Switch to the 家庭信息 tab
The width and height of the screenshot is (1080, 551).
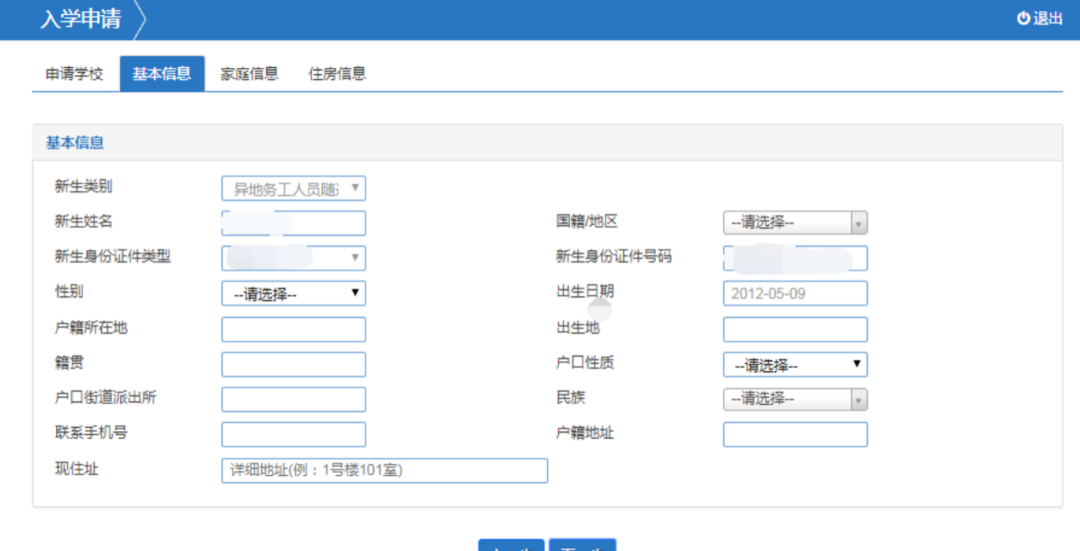(x=249, y=74)
